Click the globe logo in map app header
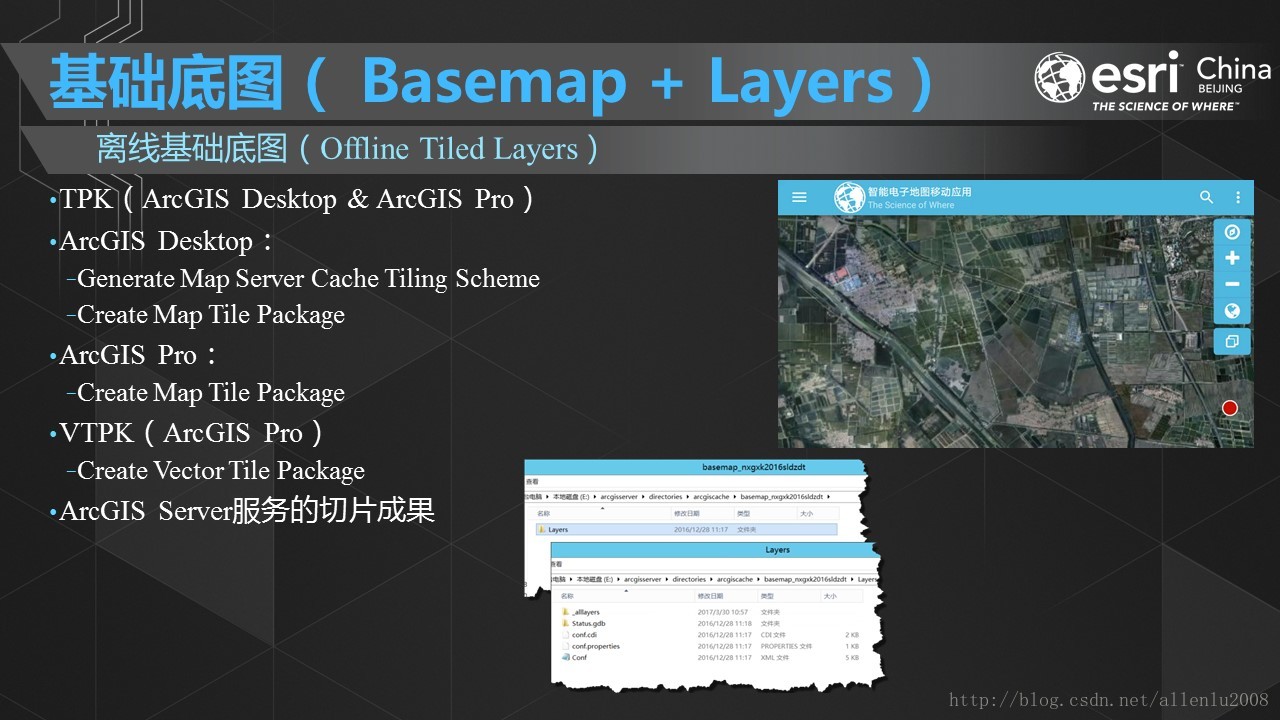1280x720 pixels. coord(849,197)
